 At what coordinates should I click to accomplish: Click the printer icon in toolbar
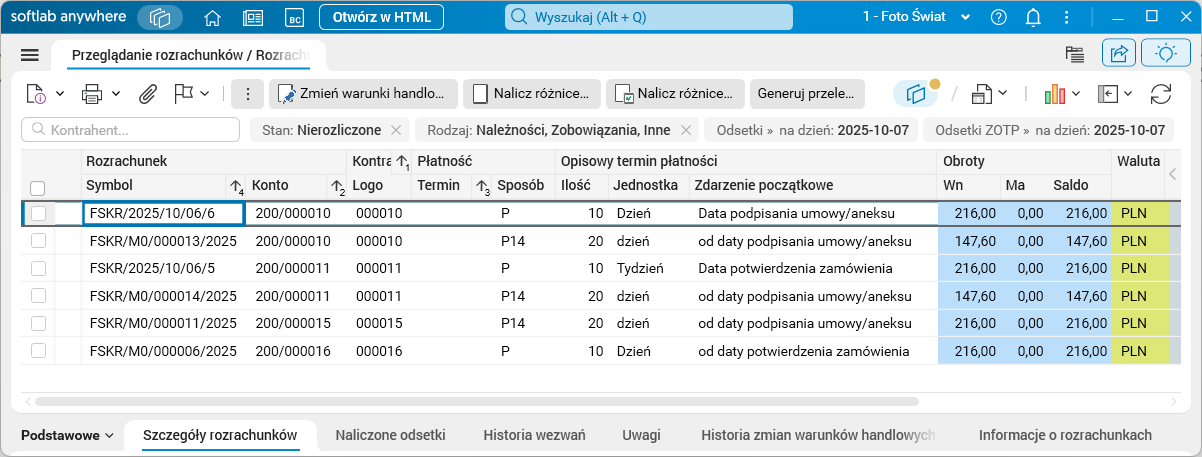tap(92, 94)
